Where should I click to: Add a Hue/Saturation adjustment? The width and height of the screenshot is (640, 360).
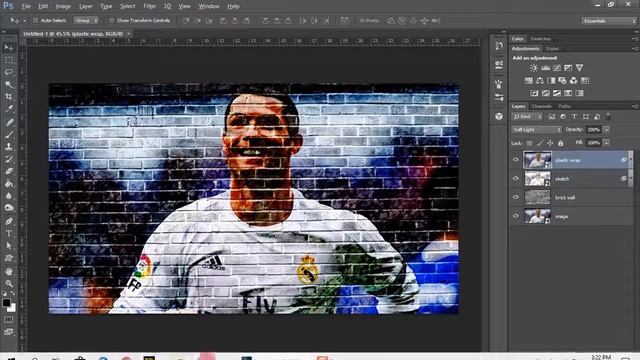529,81
